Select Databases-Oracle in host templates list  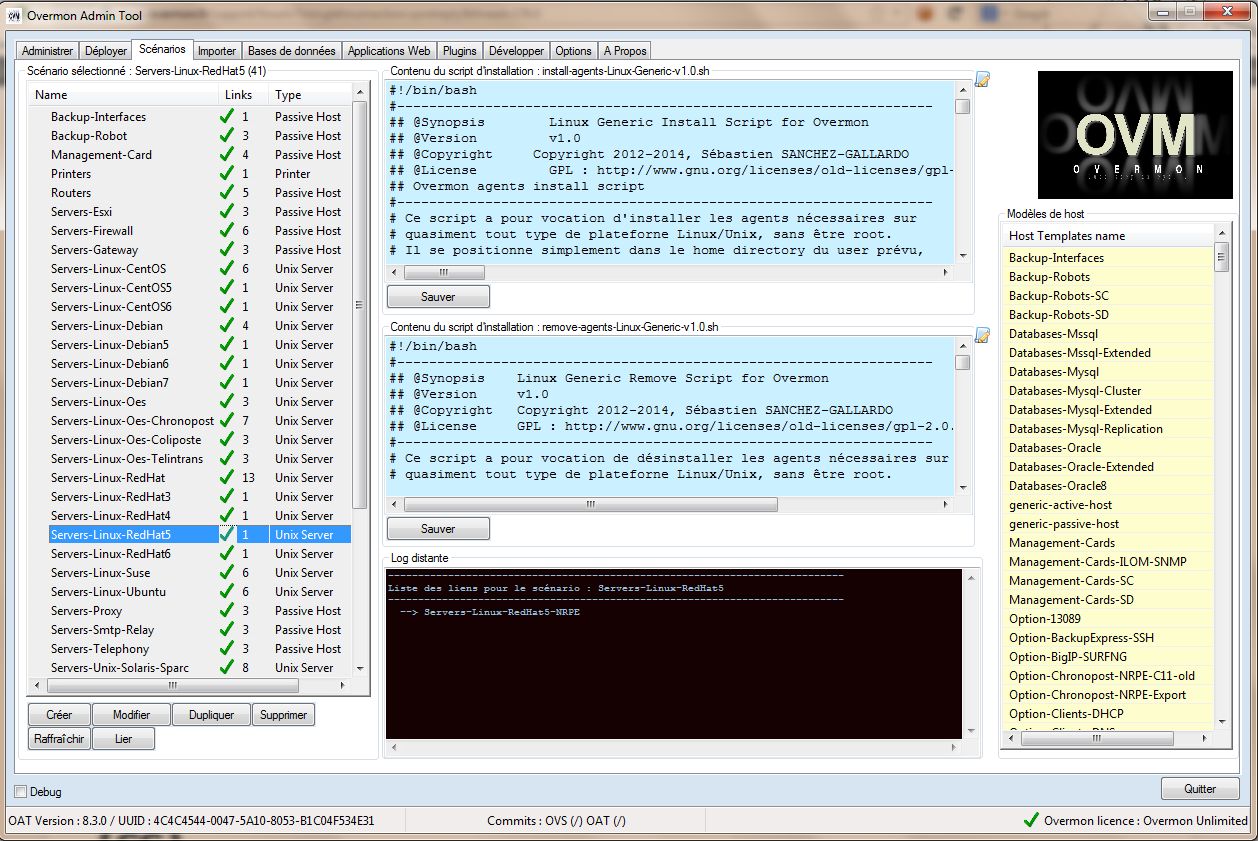(x=1055, y=448)
